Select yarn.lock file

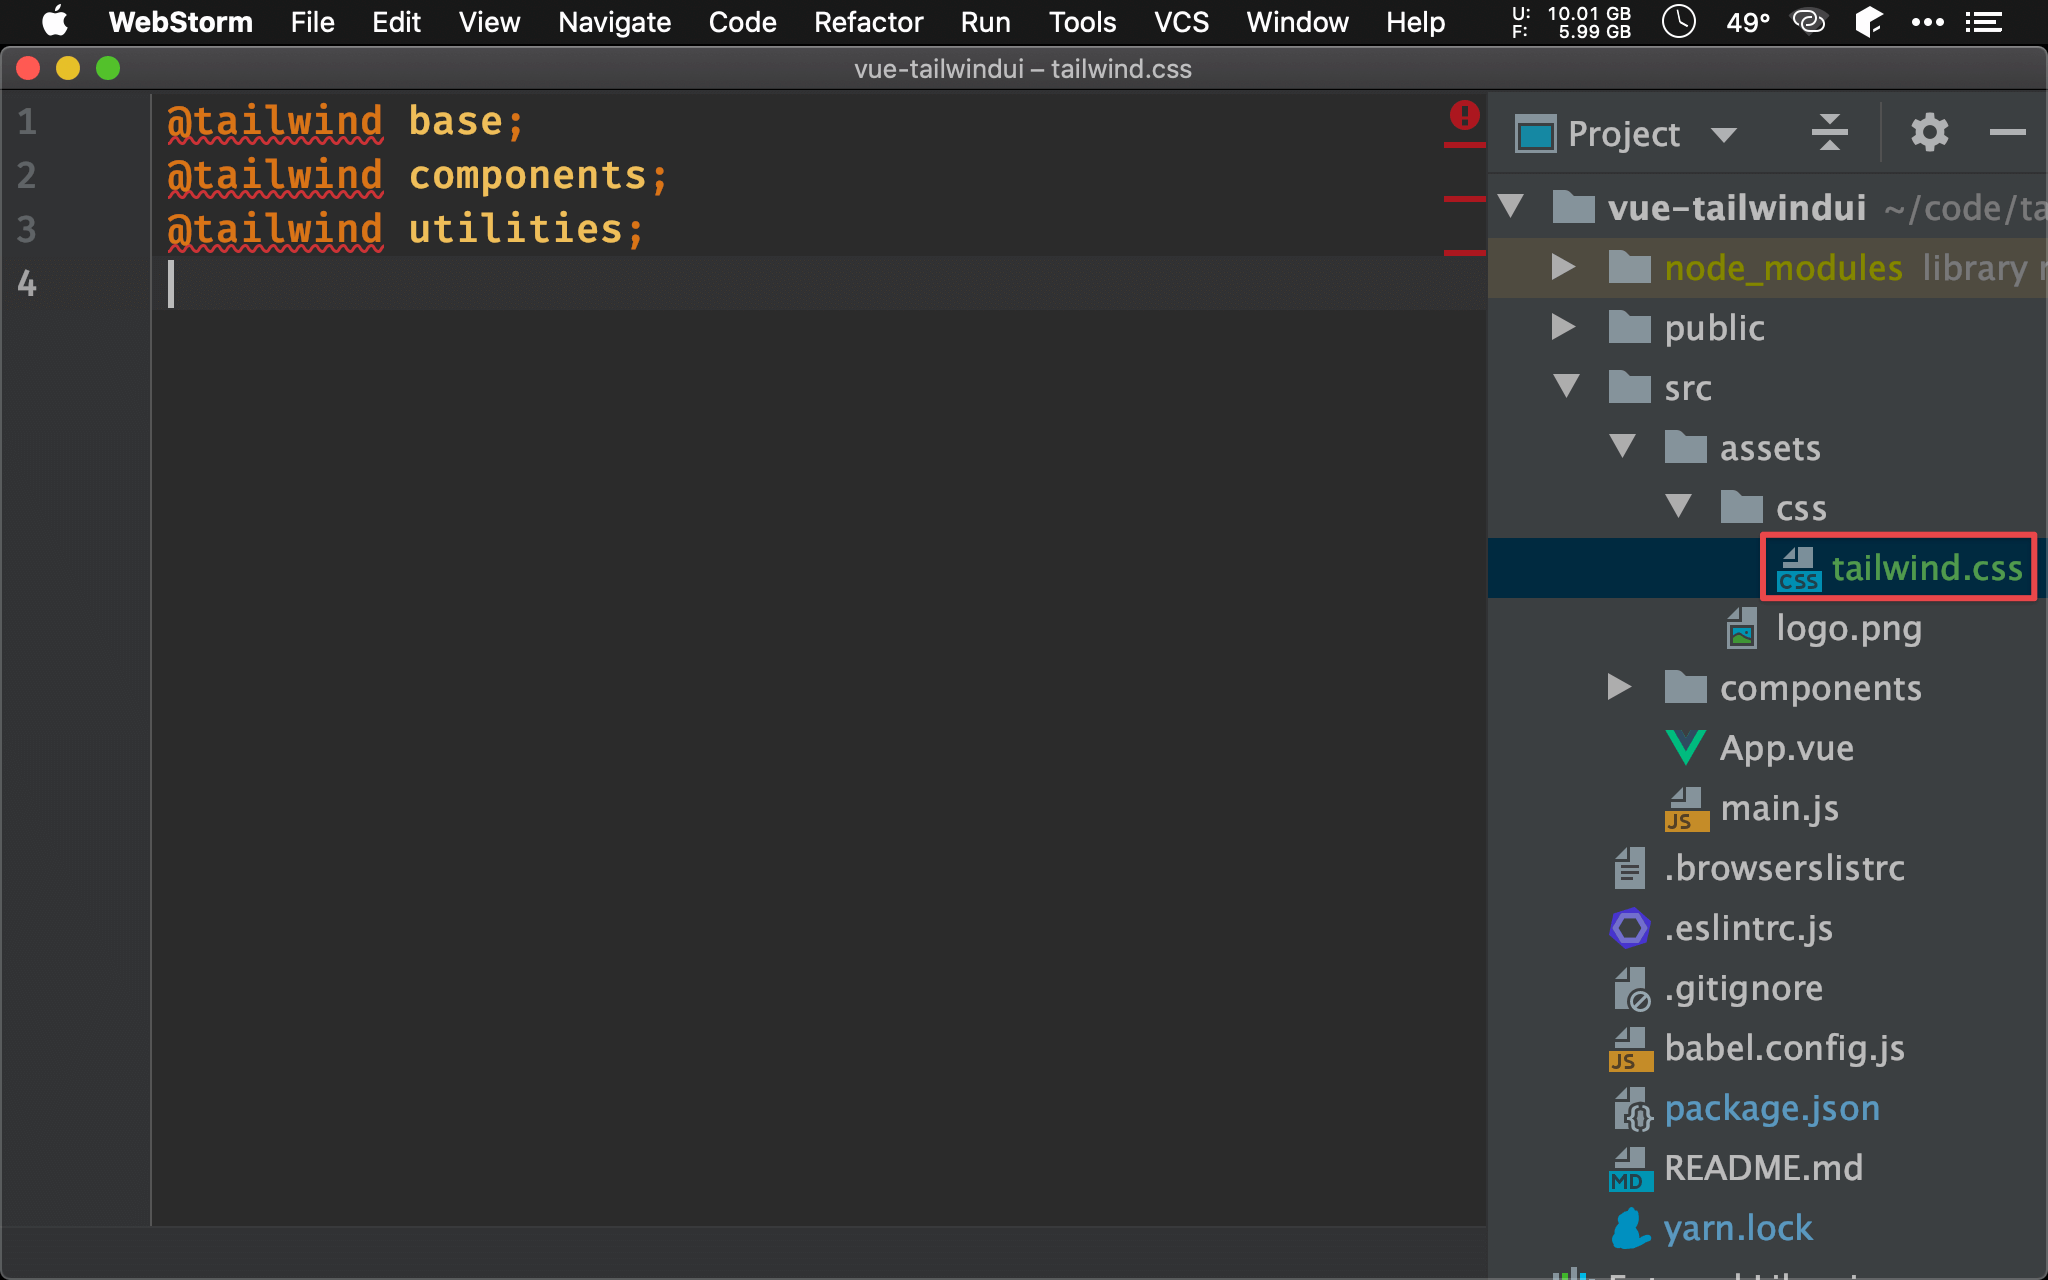pyautogui.click(x=1737, y=1228)
